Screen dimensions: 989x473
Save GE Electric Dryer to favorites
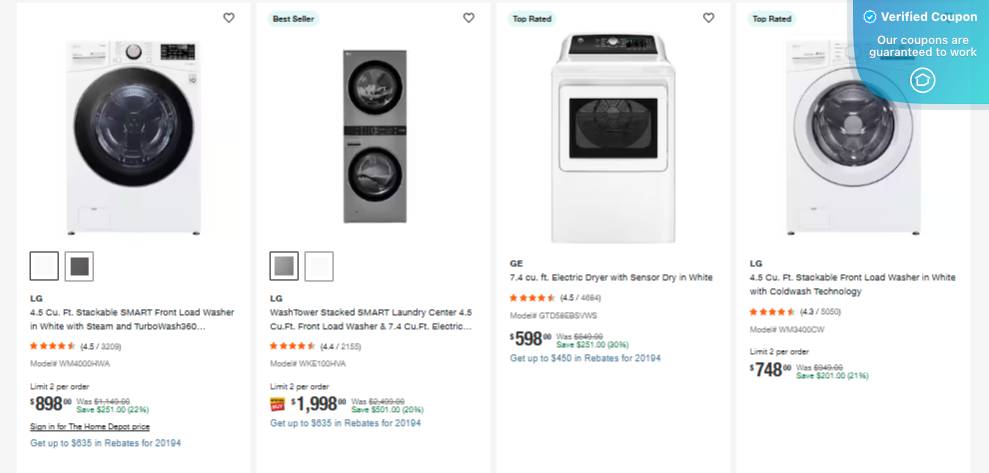point(709,18)
